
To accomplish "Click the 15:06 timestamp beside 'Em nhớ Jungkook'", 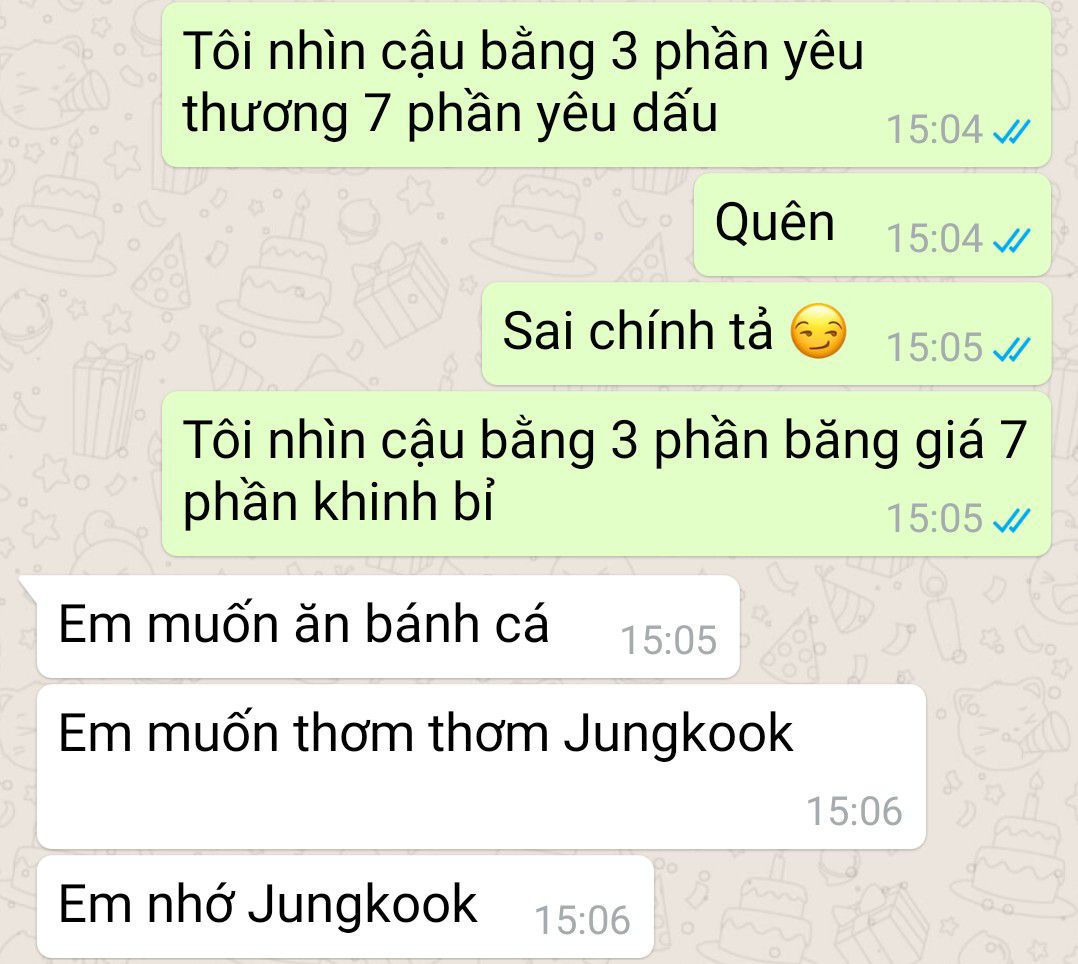I will (582, 921).
